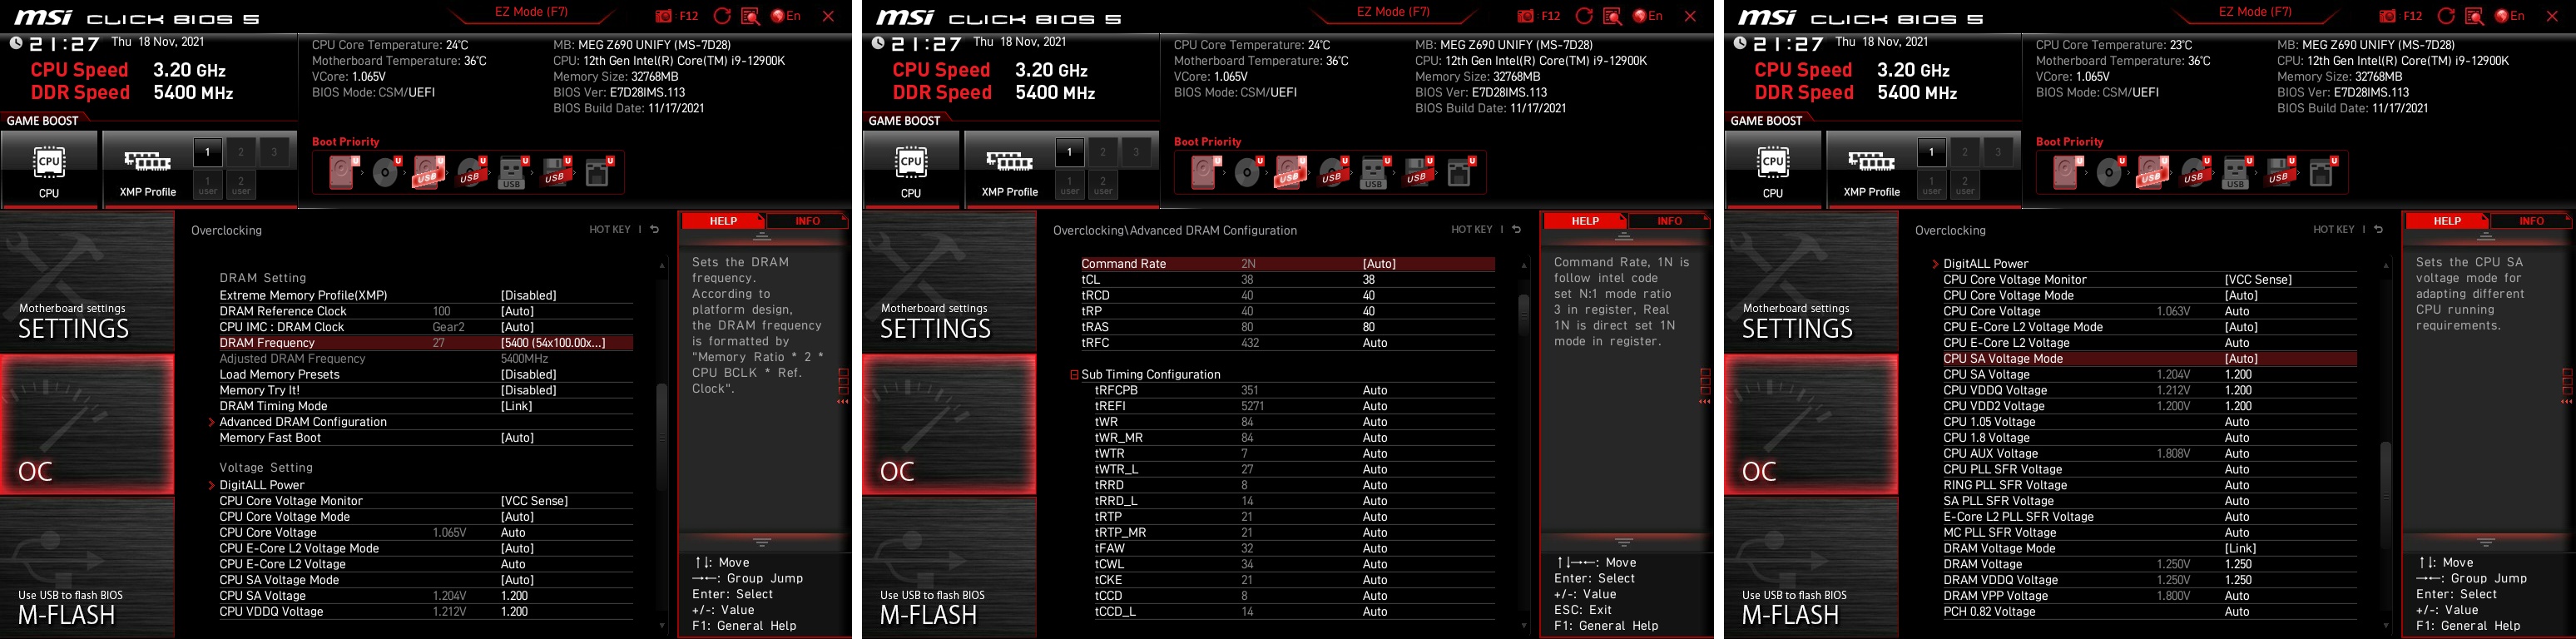Open the Memory Try It! setting

point(426,390)
